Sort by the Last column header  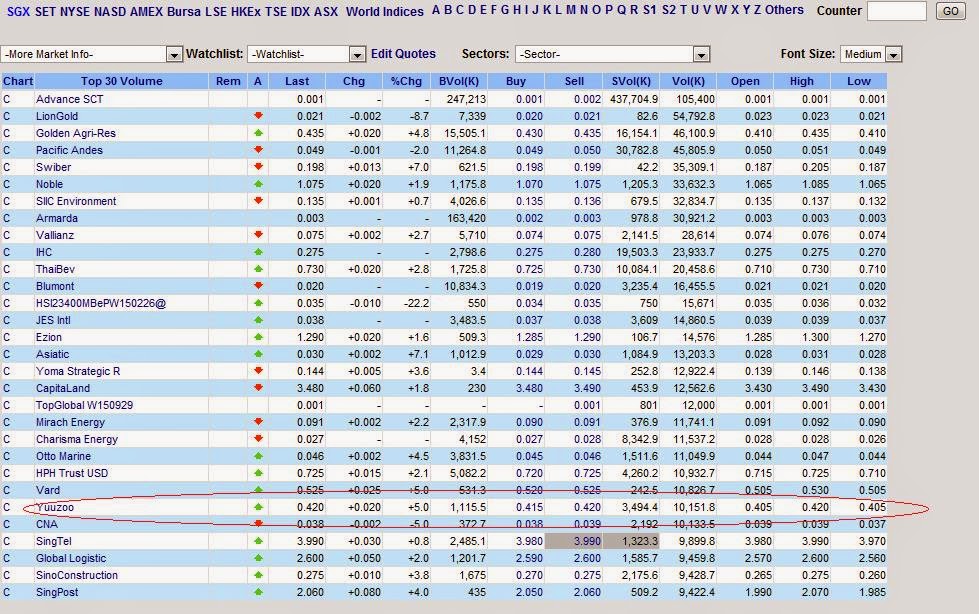pos(297,81)
